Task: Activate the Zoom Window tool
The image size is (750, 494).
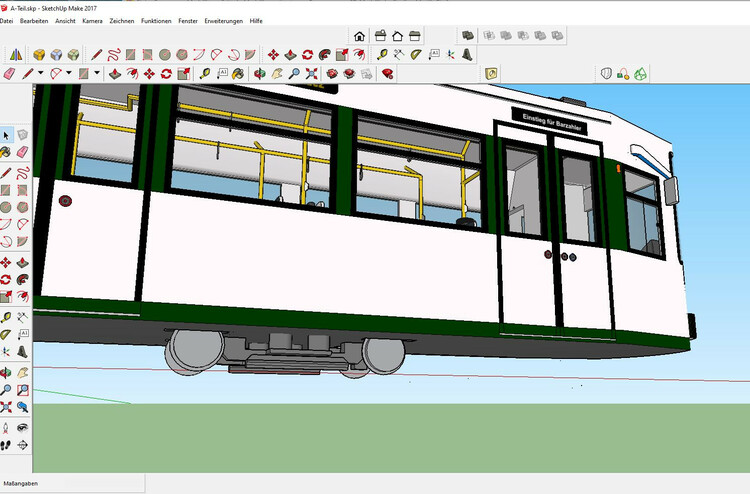Action: [22, 390]
